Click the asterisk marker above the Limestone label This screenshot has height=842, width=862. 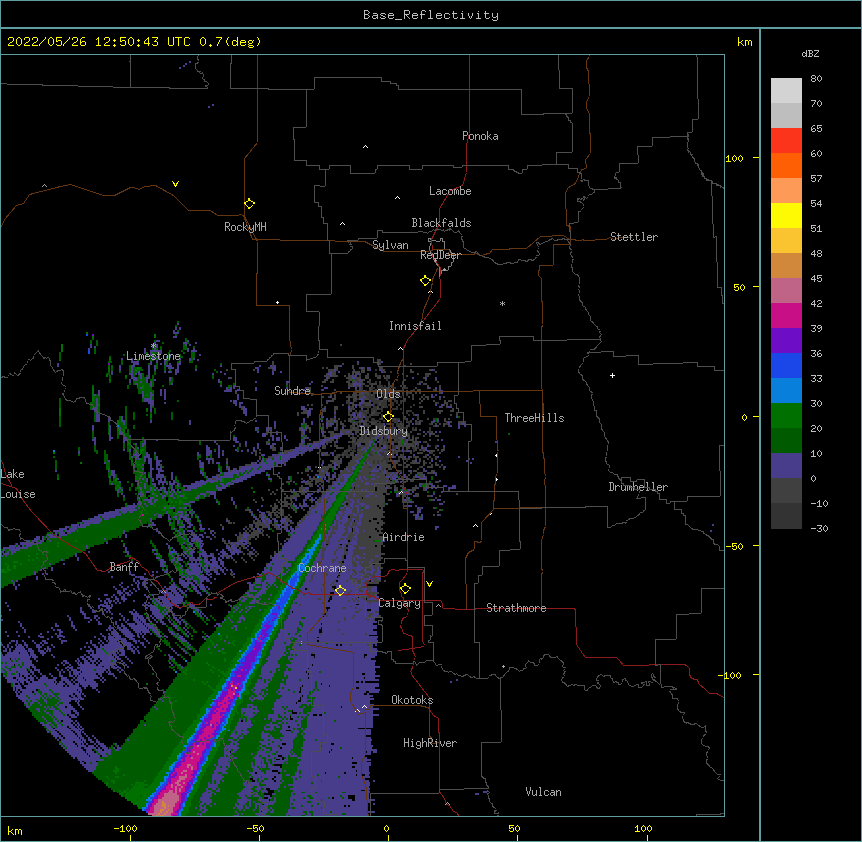(x=153, y=346)
